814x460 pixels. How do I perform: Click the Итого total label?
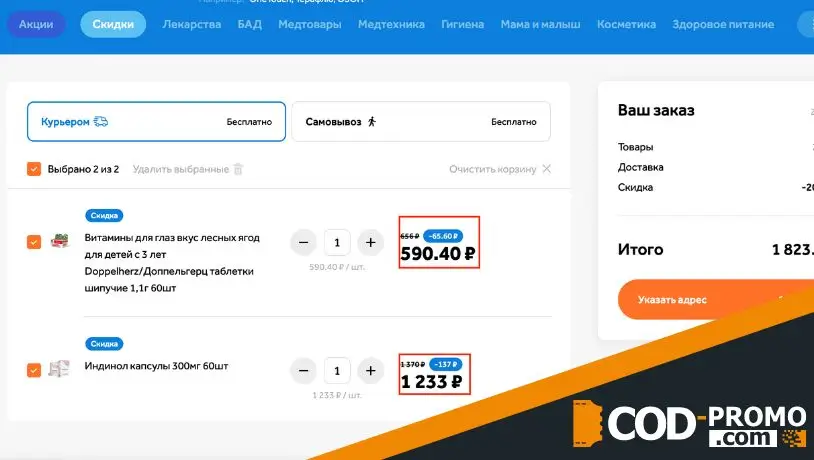(641, 250)
